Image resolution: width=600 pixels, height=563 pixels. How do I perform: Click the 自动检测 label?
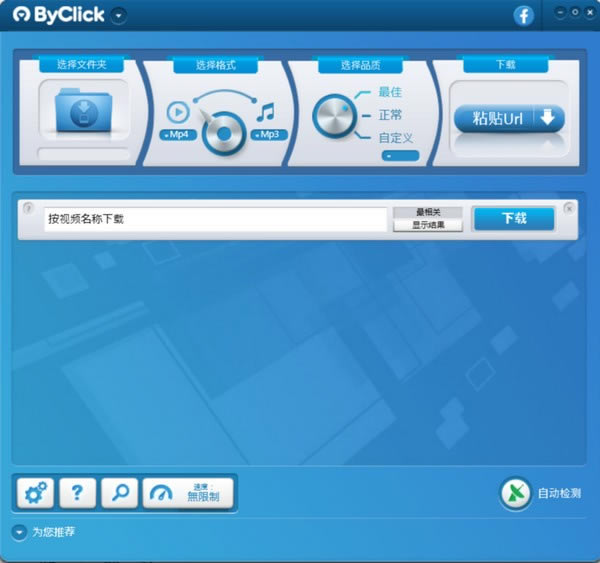pyautogui.click(x=559, y=493)
